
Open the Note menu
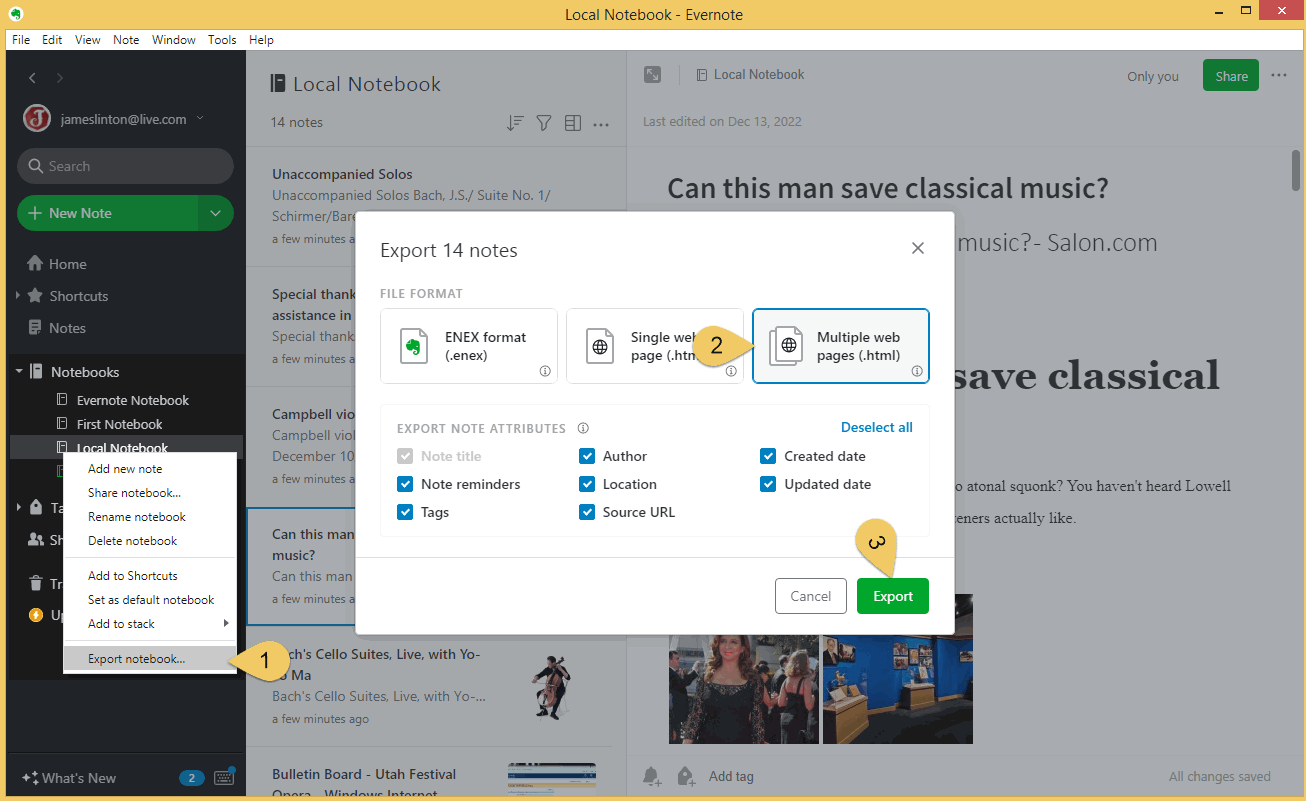126,40
